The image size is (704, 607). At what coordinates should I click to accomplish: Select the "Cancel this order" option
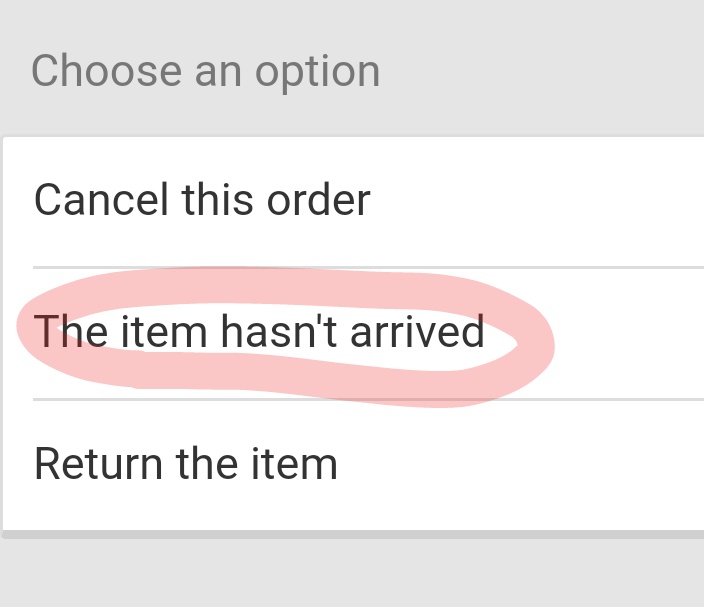202,201
